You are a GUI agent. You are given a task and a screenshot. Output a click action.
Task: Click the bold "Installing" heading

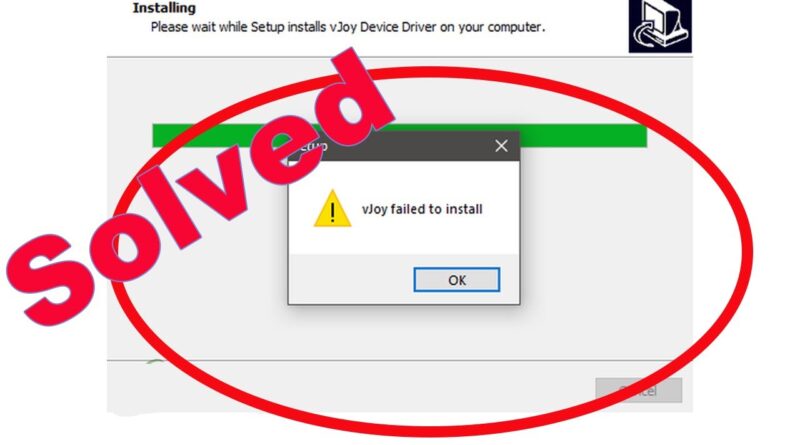(x=164, y=8)
